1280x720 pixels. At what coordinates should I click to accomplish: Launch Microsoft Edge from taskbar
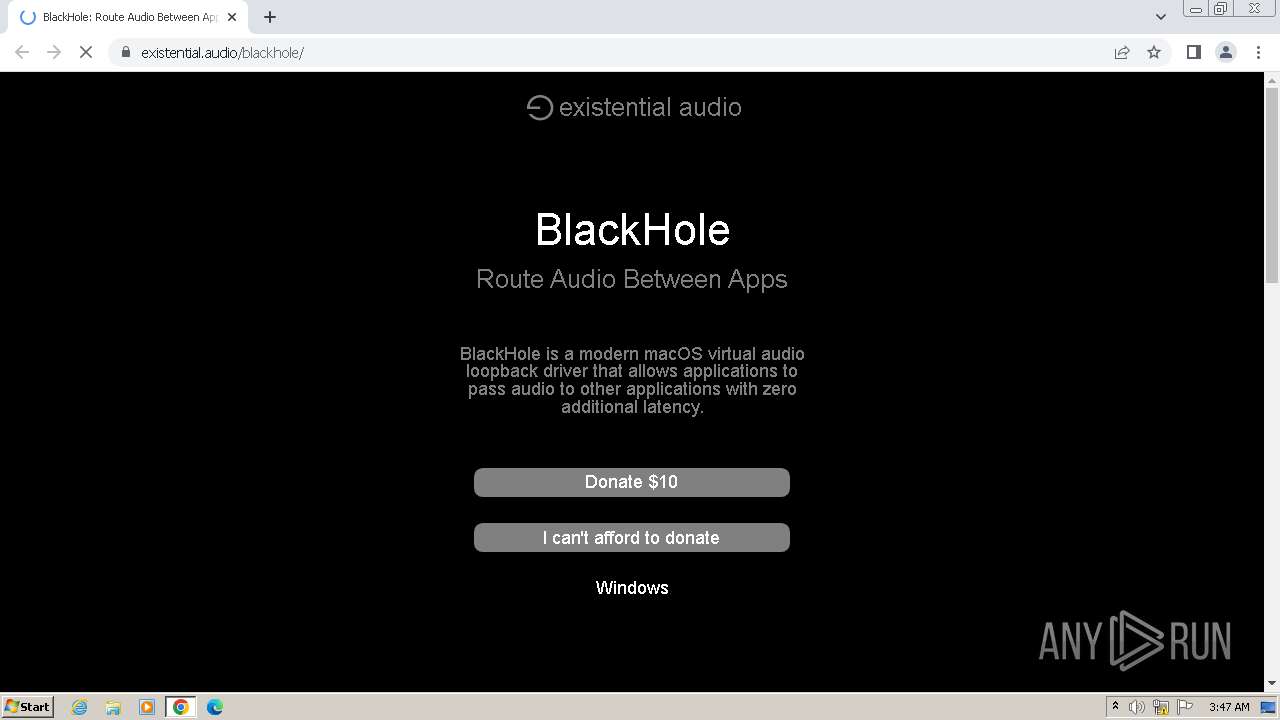(215, 707)
